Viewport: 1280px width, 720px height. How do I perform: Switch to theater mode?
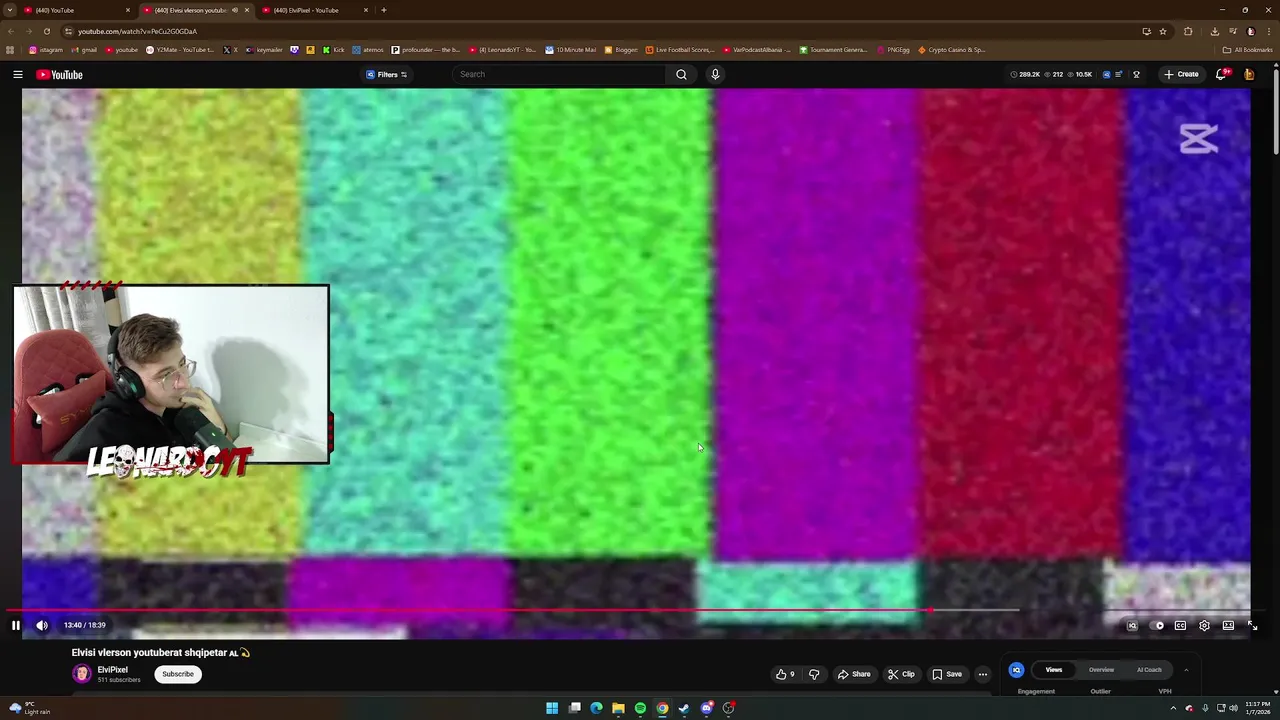1228,626
